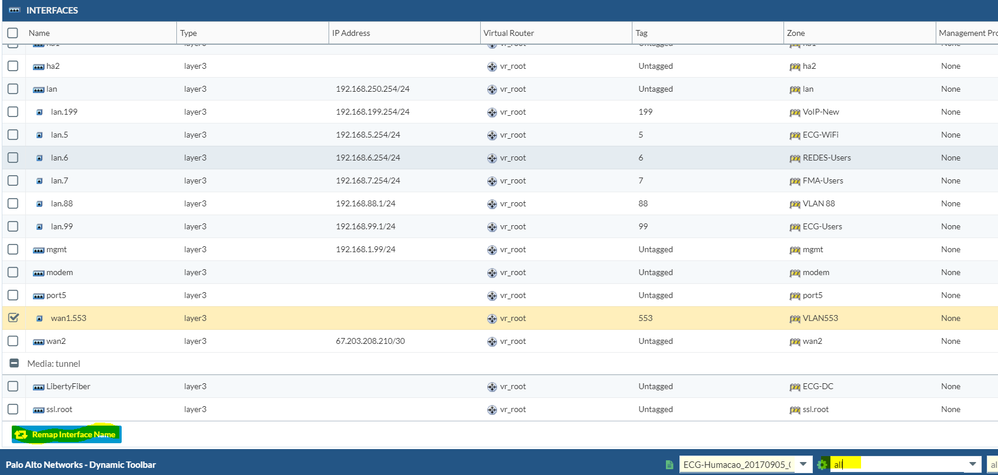
Task: Click the zone icon next to ECG-DC
Action: tap(794, 386)
